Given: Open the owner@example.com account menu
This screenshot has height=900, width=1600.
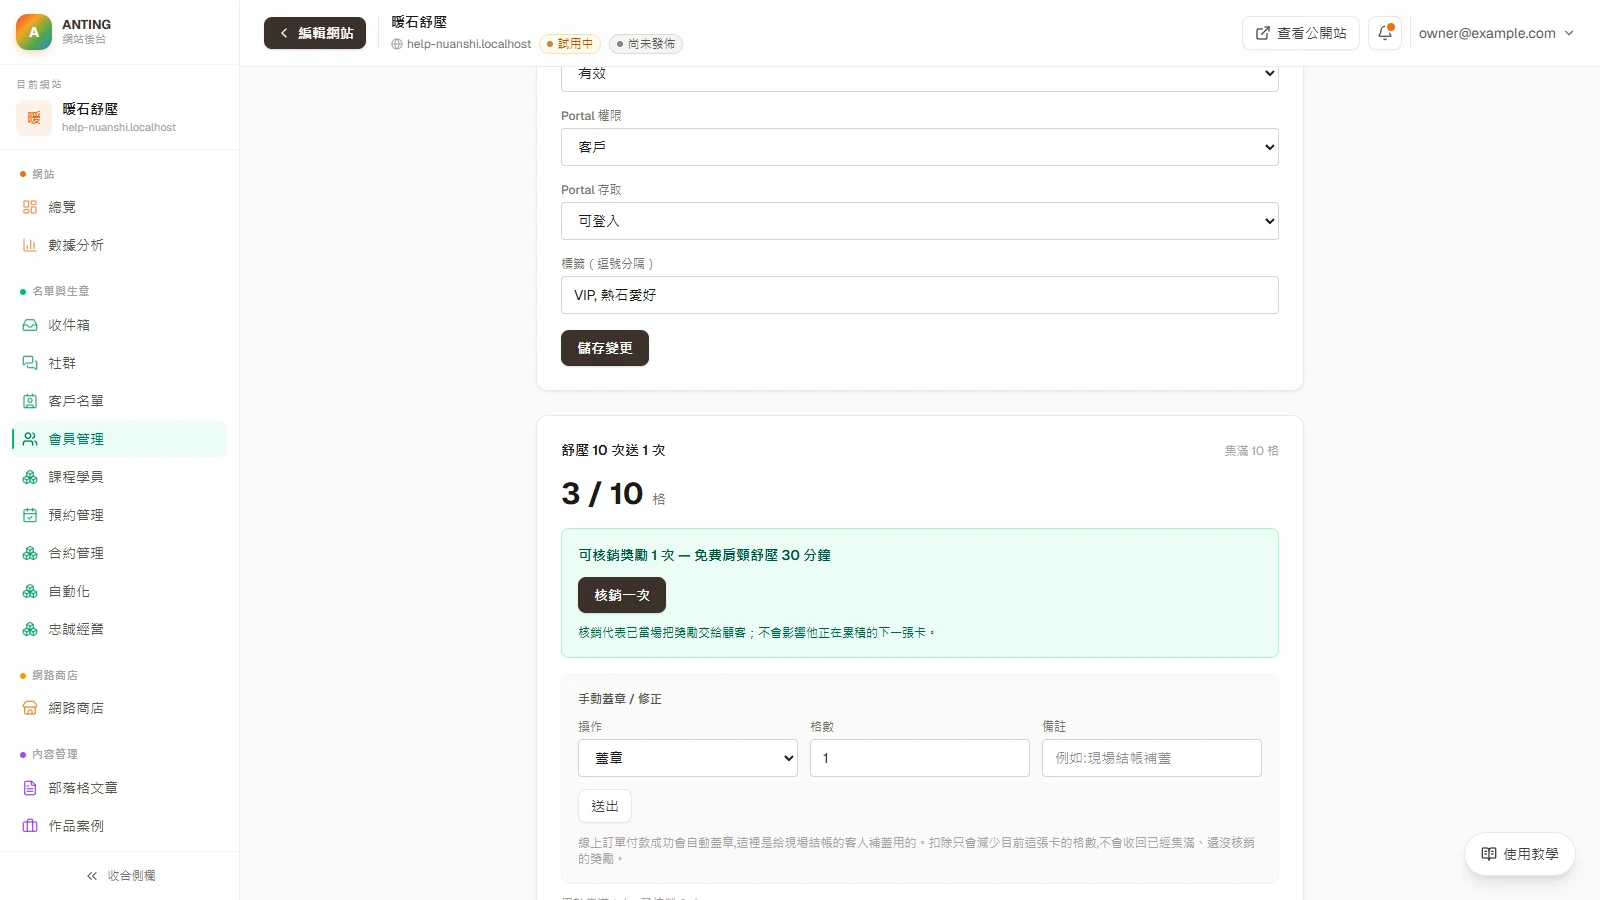Looking at the screenshot, I should pos(1496,33).
